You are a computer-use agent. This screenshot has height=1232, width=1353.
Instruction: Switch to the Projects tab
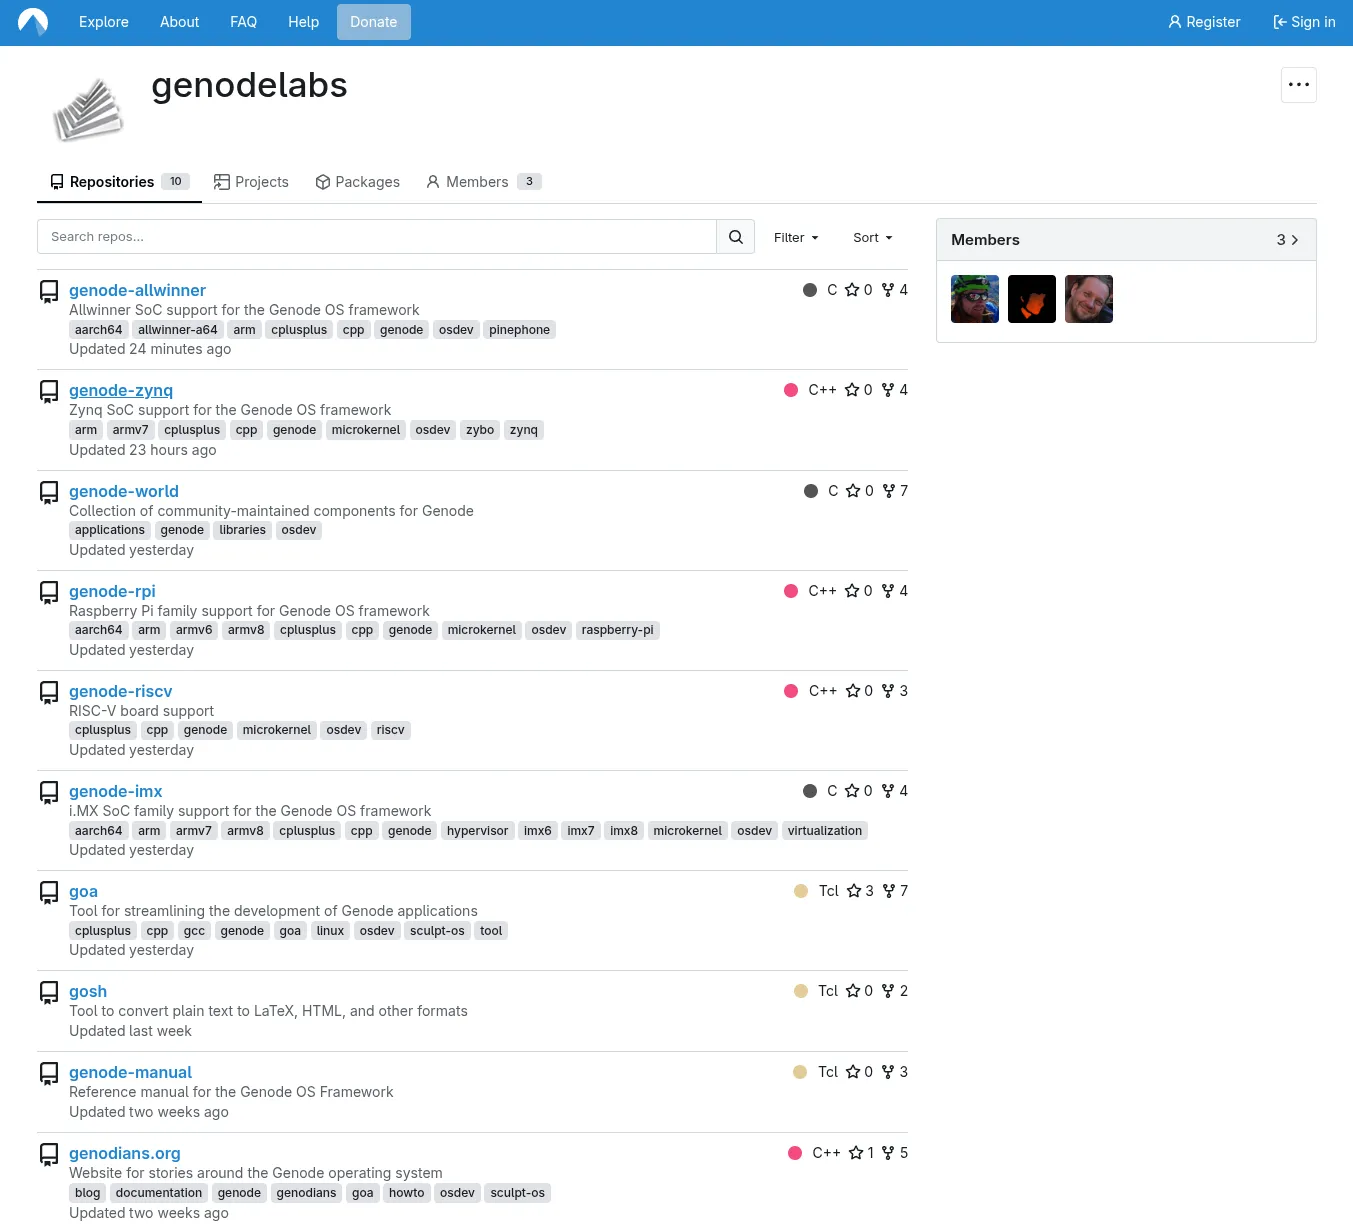pos(251,182)
